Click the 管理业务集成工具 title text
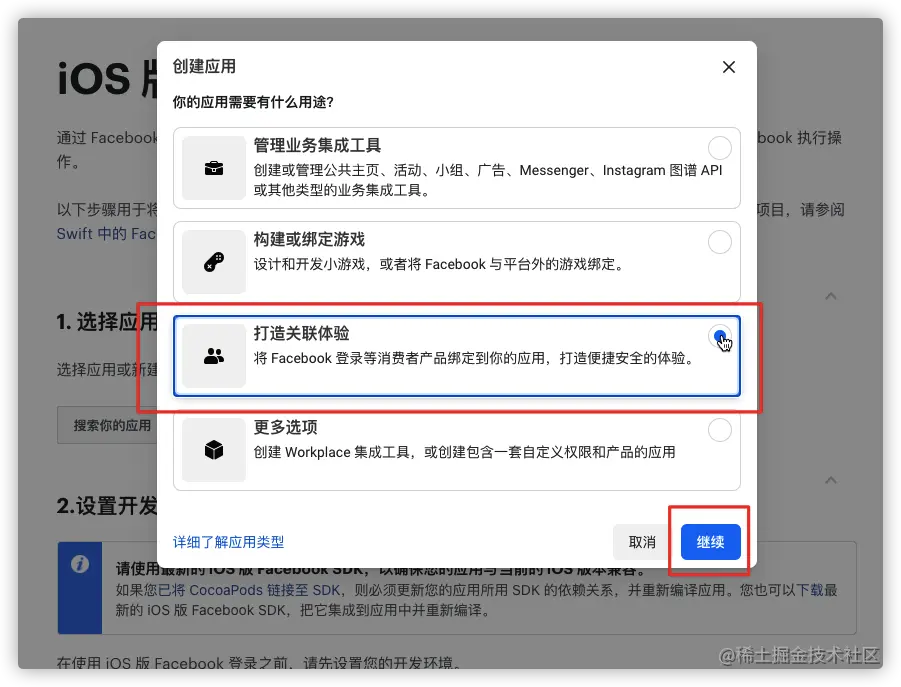901x687 pixels. point(317,145)
